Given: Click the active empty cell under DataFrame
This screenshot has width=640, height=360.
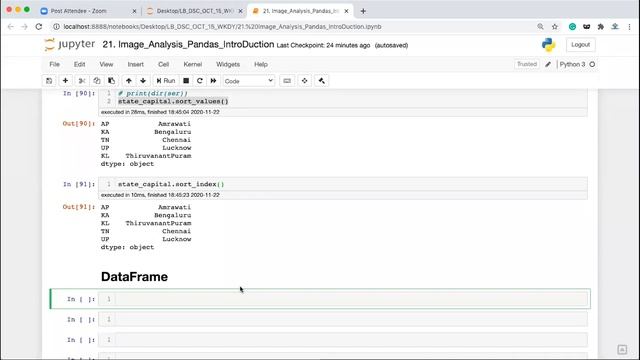Looking at the screenshot, I should click(x=343, y=299).
